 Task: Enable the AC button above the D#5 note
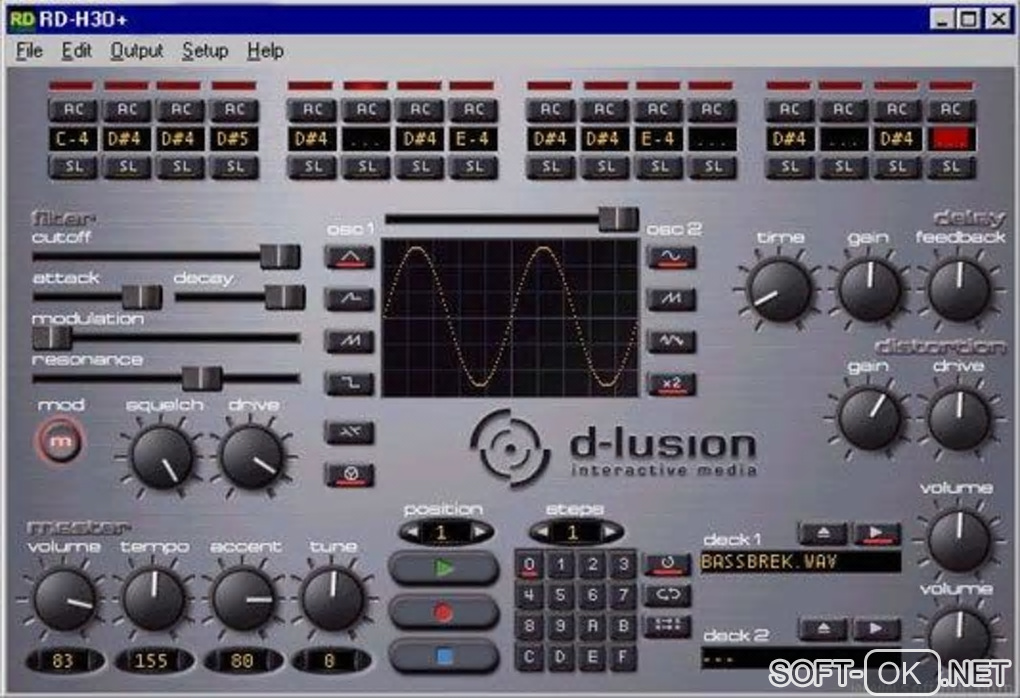tap(234, 110)
